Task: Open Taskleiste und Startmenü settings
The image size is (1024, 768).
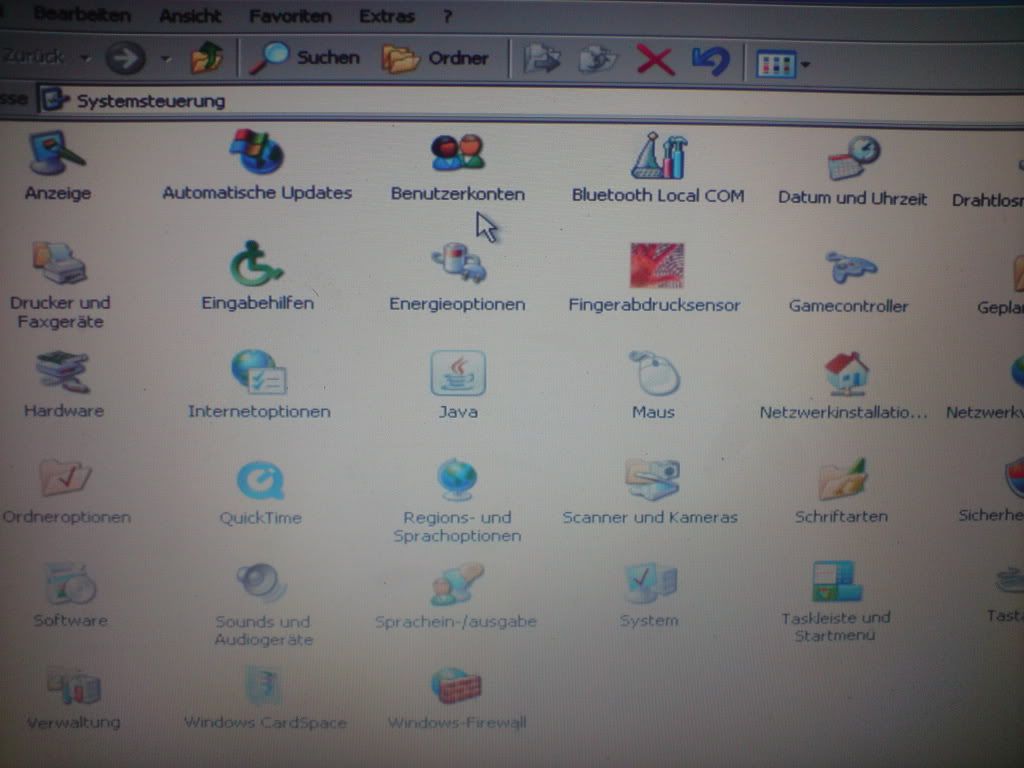Action: pos(836,601)
